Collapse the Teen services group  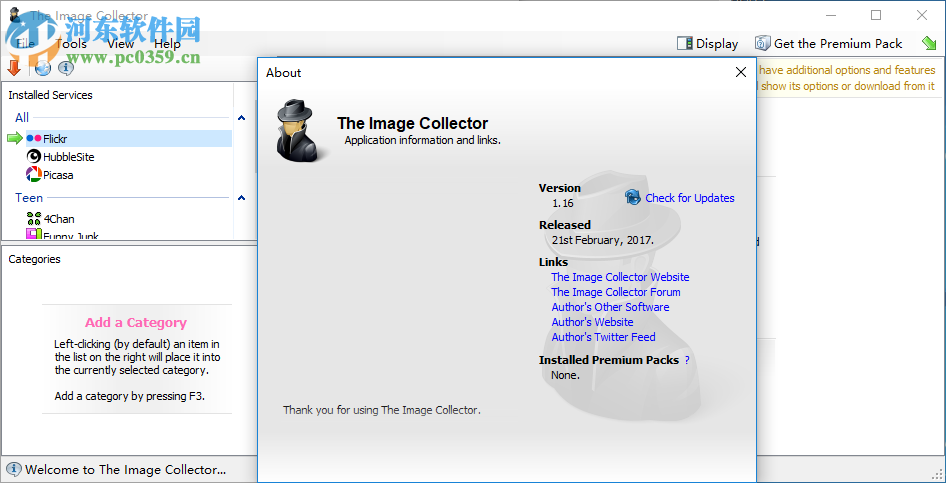pos(241,198)
